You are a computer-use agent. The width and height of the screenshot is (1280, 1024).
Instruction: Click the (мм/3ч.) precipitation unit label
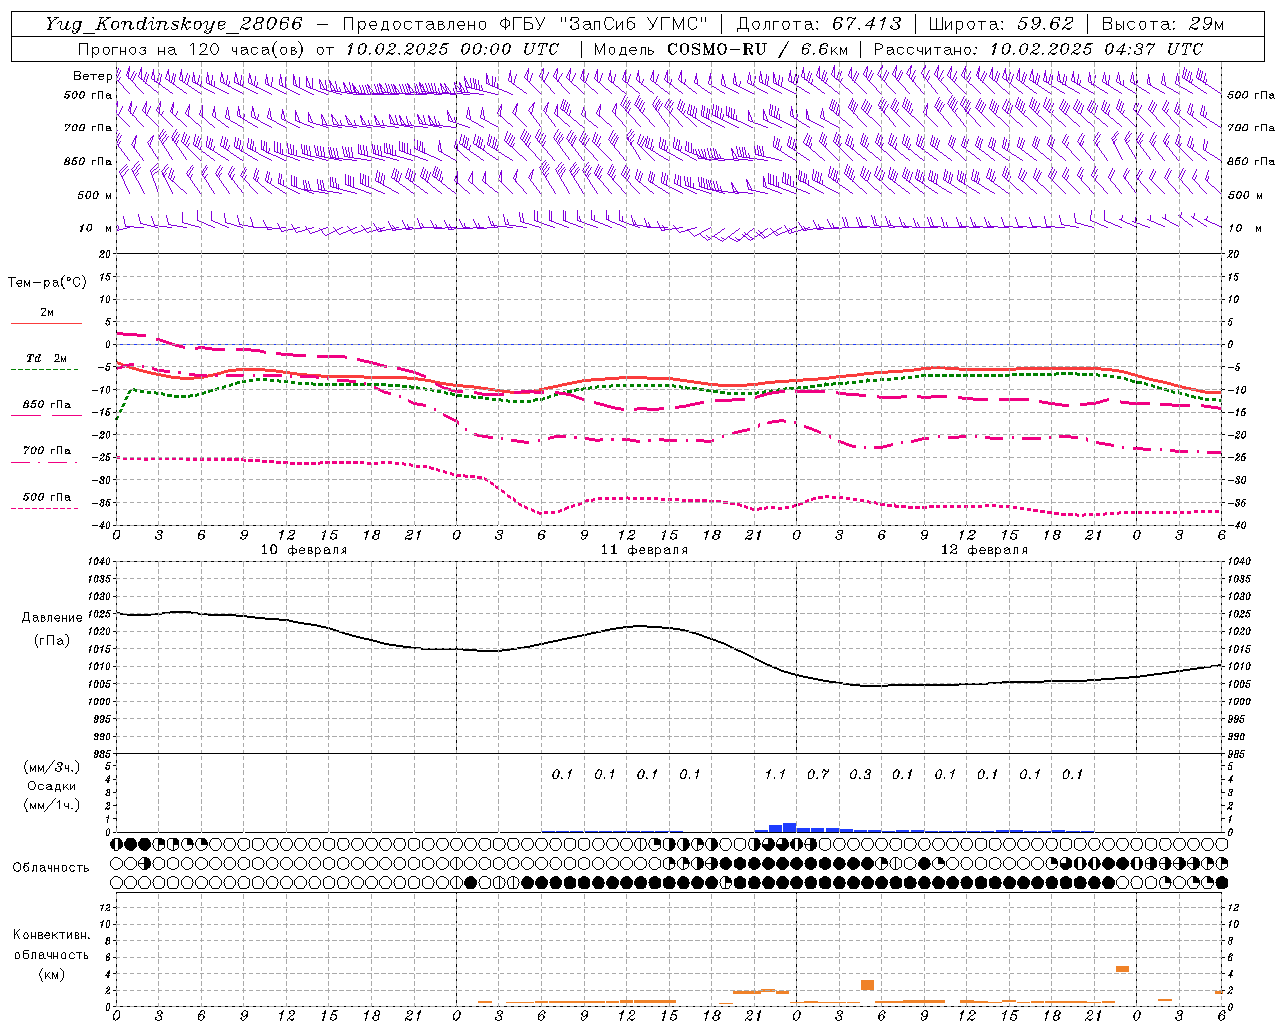coord(52,767)
